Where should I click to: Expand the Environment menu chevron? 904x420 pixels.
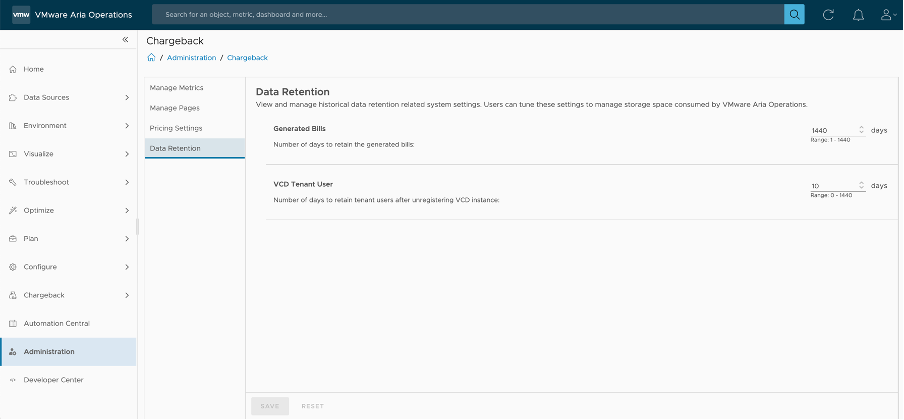click(127, 125)
